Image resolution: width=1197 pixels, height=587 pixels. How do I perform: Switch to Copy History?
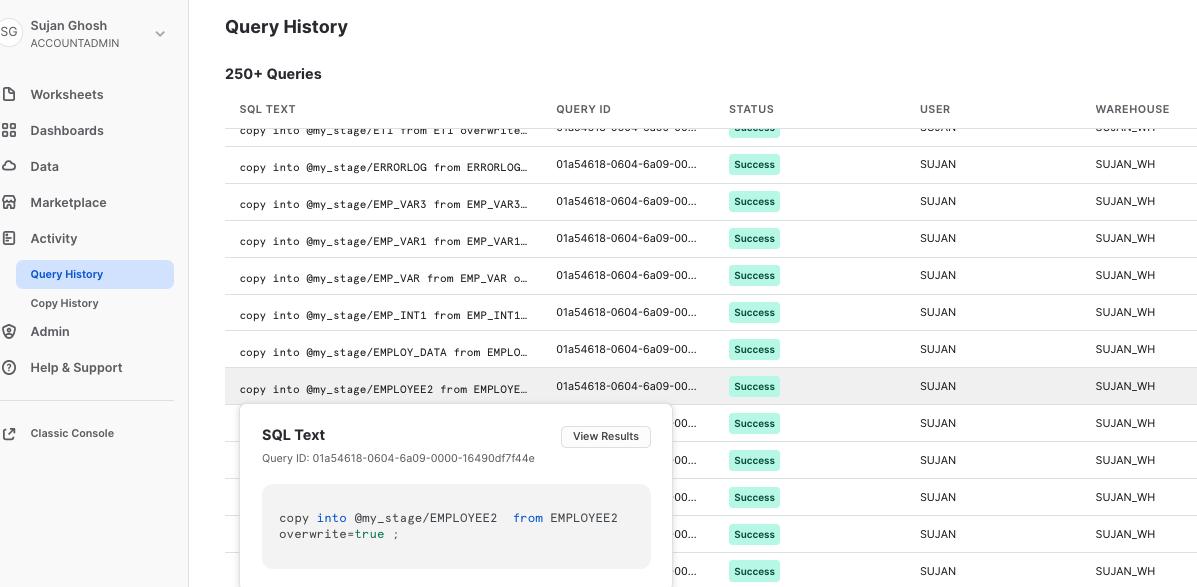66,303
